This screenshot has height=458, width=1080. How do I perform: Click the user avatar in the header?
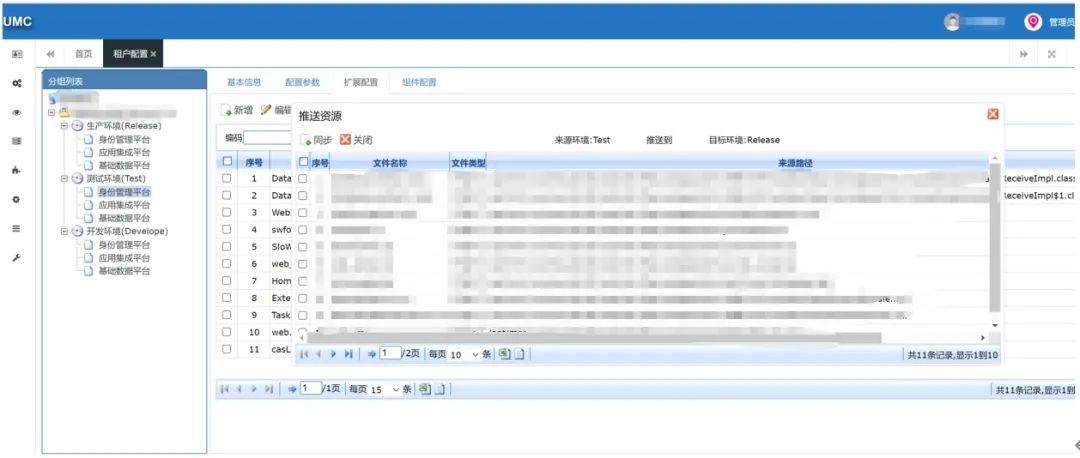952,22
